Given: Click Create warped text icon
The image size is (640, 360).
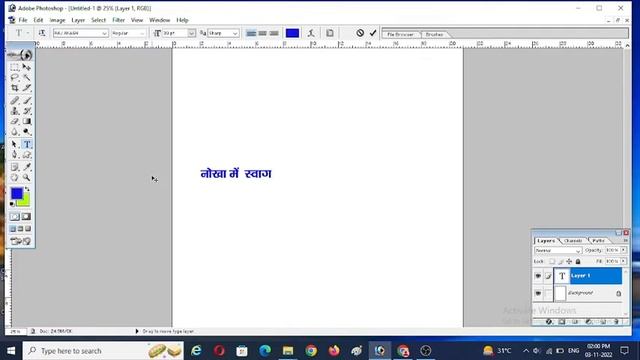Looking at the screenshot, I should point(311,33).
